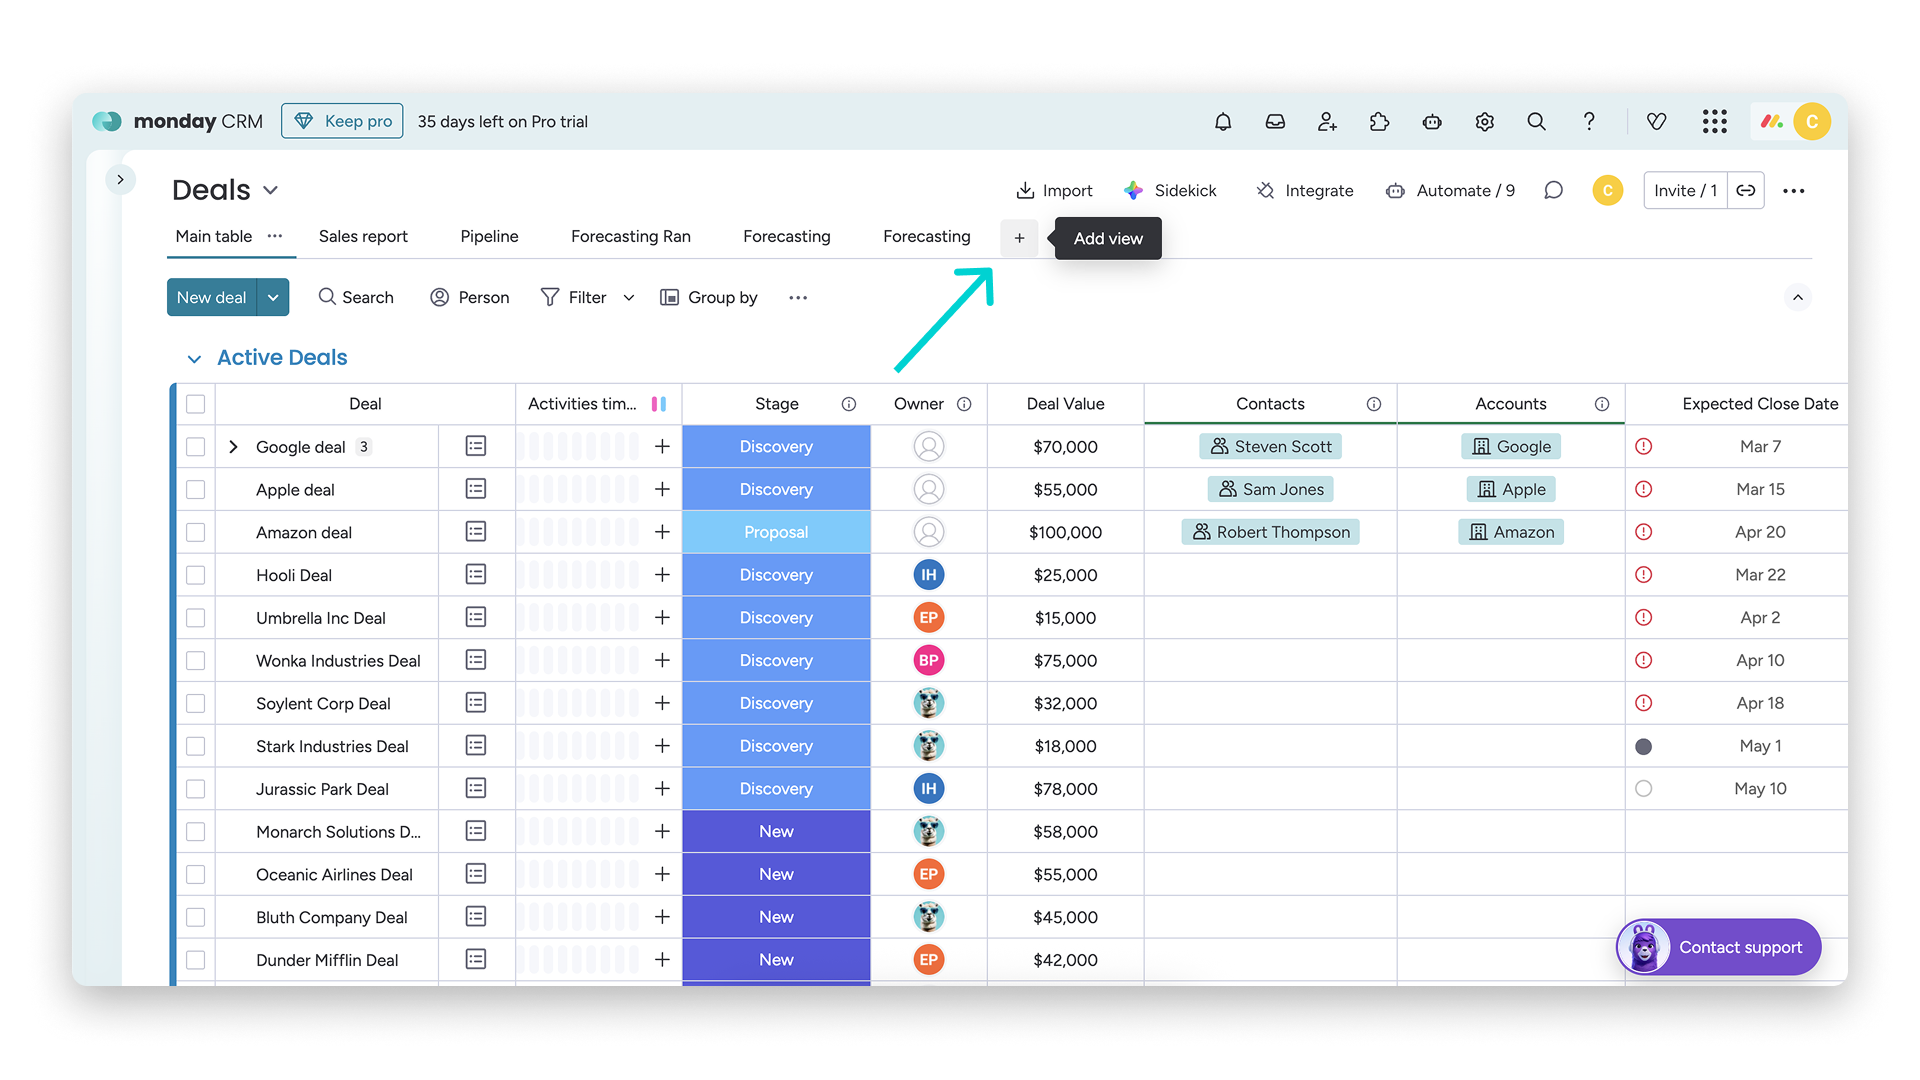
Task: Collapse the Active Deals group
Action: pyautogui.click(x=194, y=358)
